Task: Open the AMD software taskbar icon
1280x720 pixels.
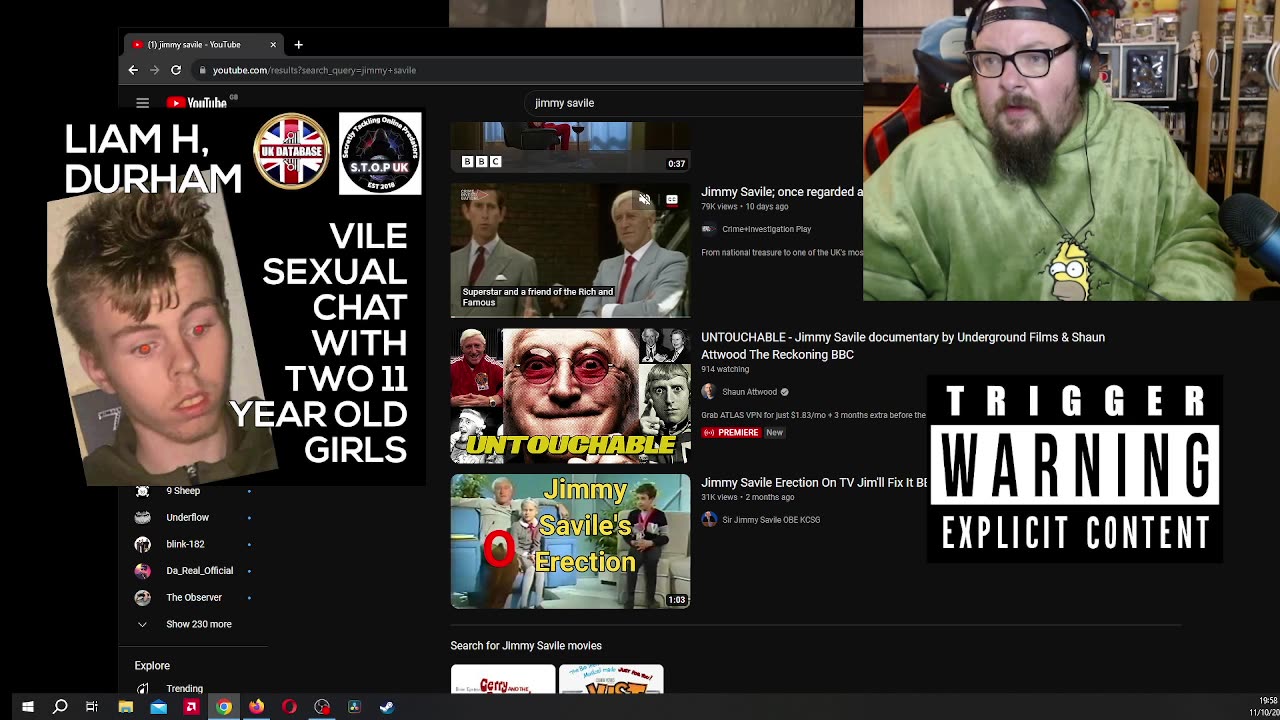Action: coord(191,707)
